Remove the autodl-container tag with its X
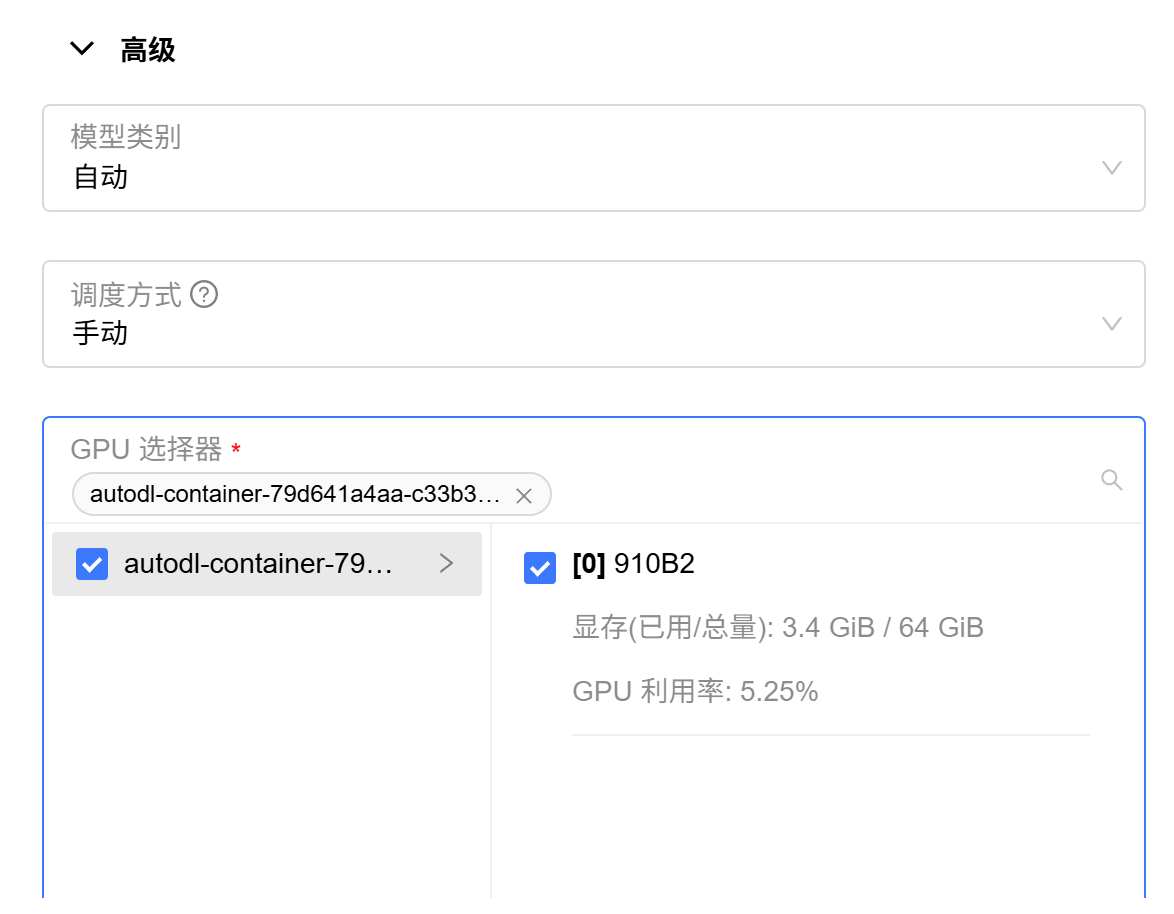Image resolution: width=1174 pixels, height=914 pixels. pos(523,495)
